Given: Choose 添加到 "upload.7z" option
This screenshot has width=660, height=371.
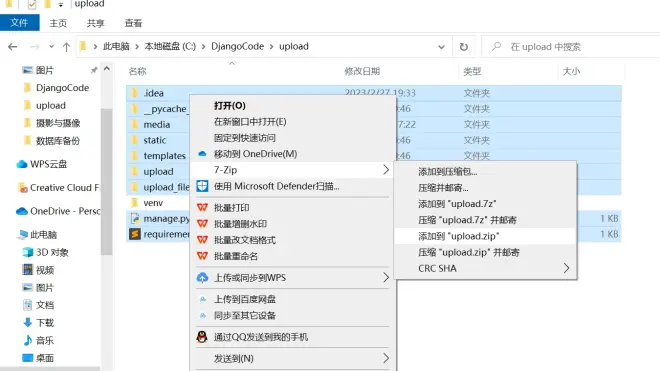Looking at the screenshot, I should 457,204.
